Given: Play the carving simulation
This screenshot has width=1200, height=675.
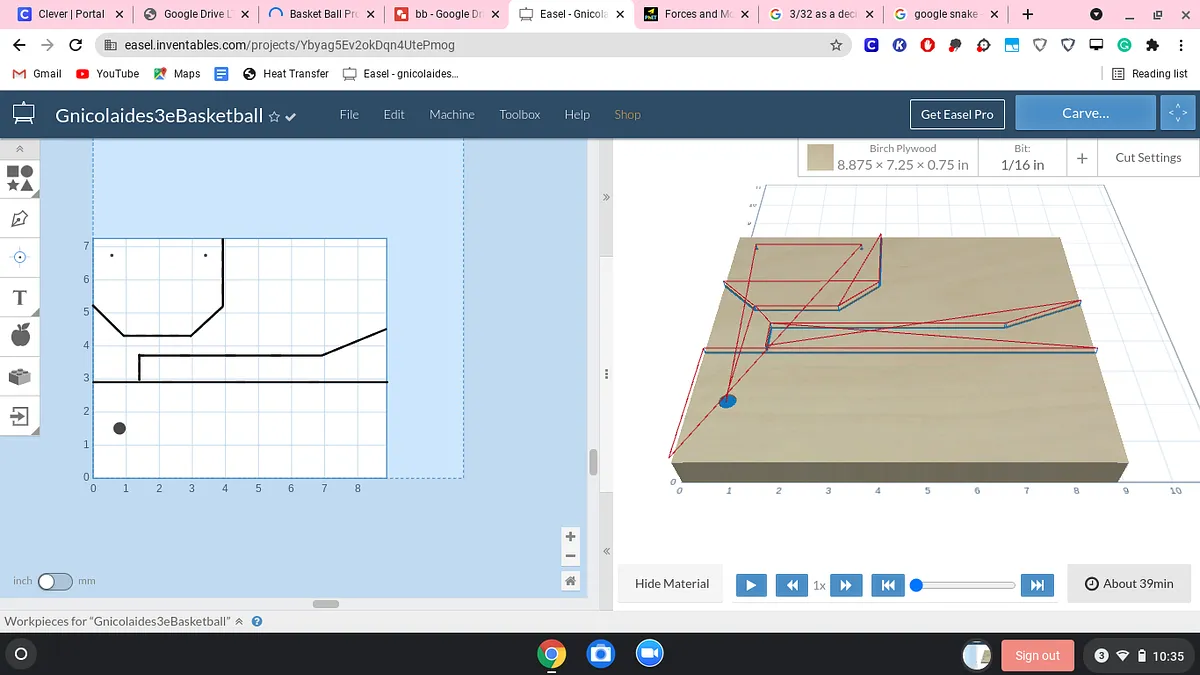Looking at the screenshot, I should 751,585.
